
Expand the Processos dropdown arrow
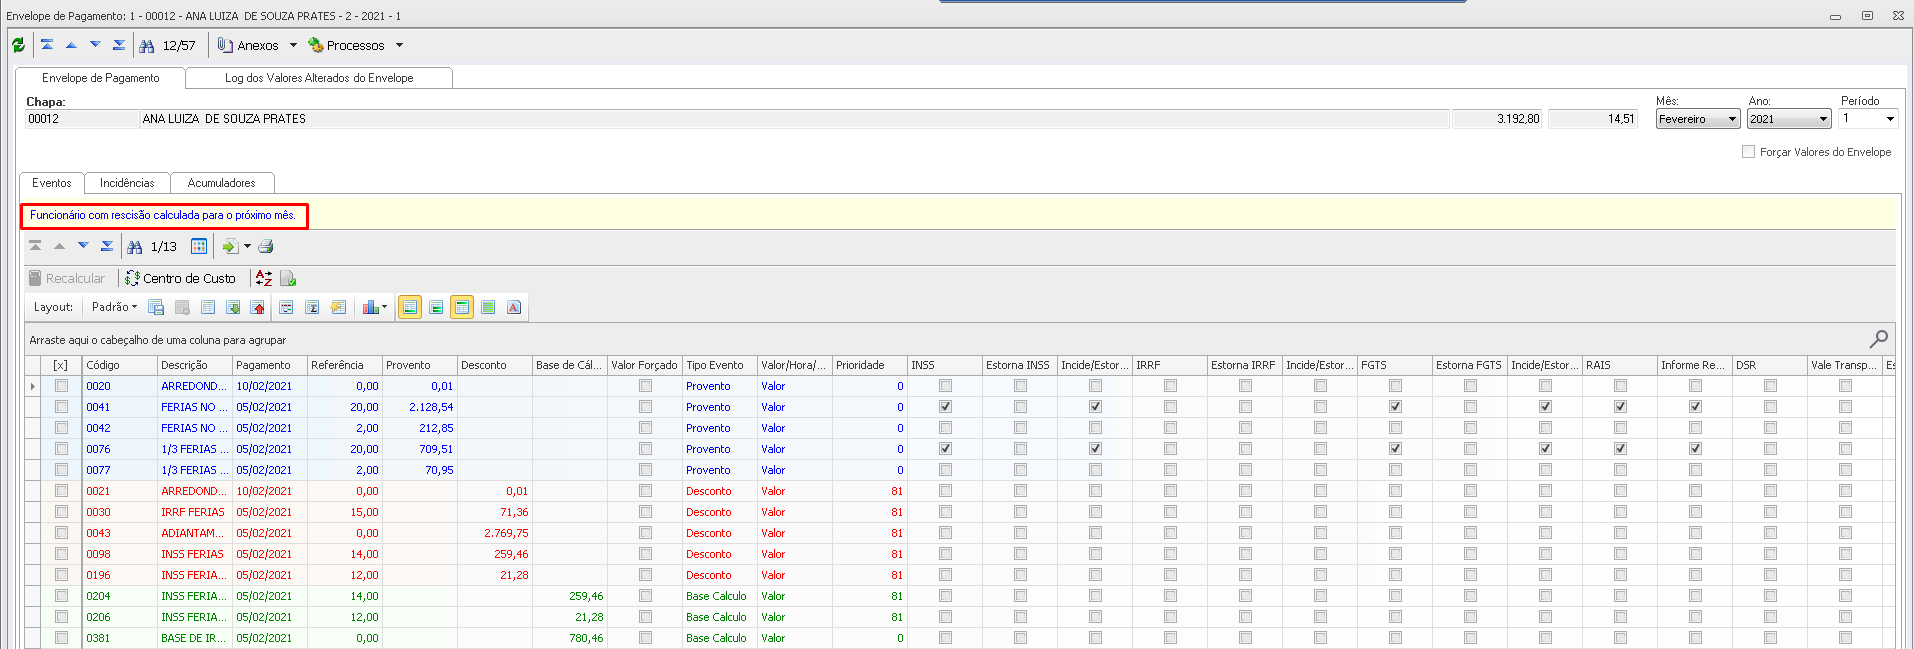(399, 45)
